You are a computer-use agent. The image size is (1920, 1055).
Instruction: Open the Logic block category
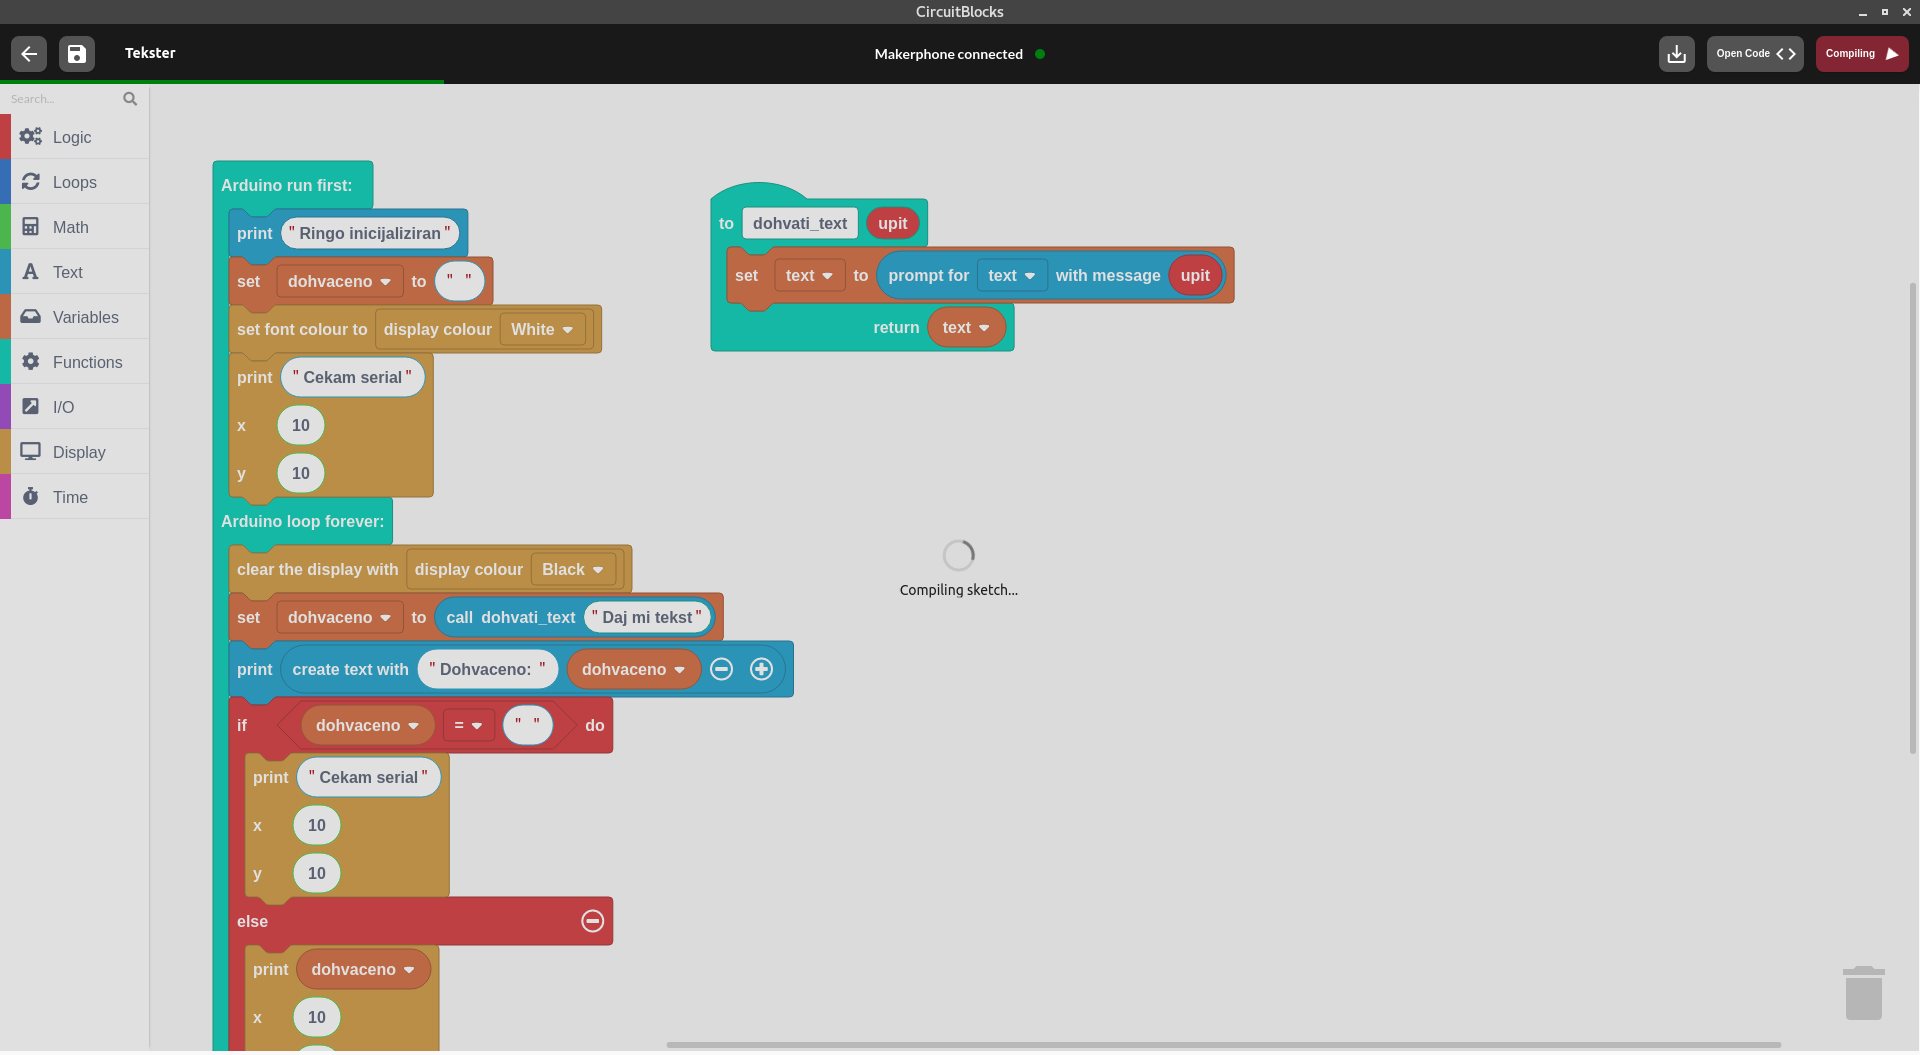(75, 137)
